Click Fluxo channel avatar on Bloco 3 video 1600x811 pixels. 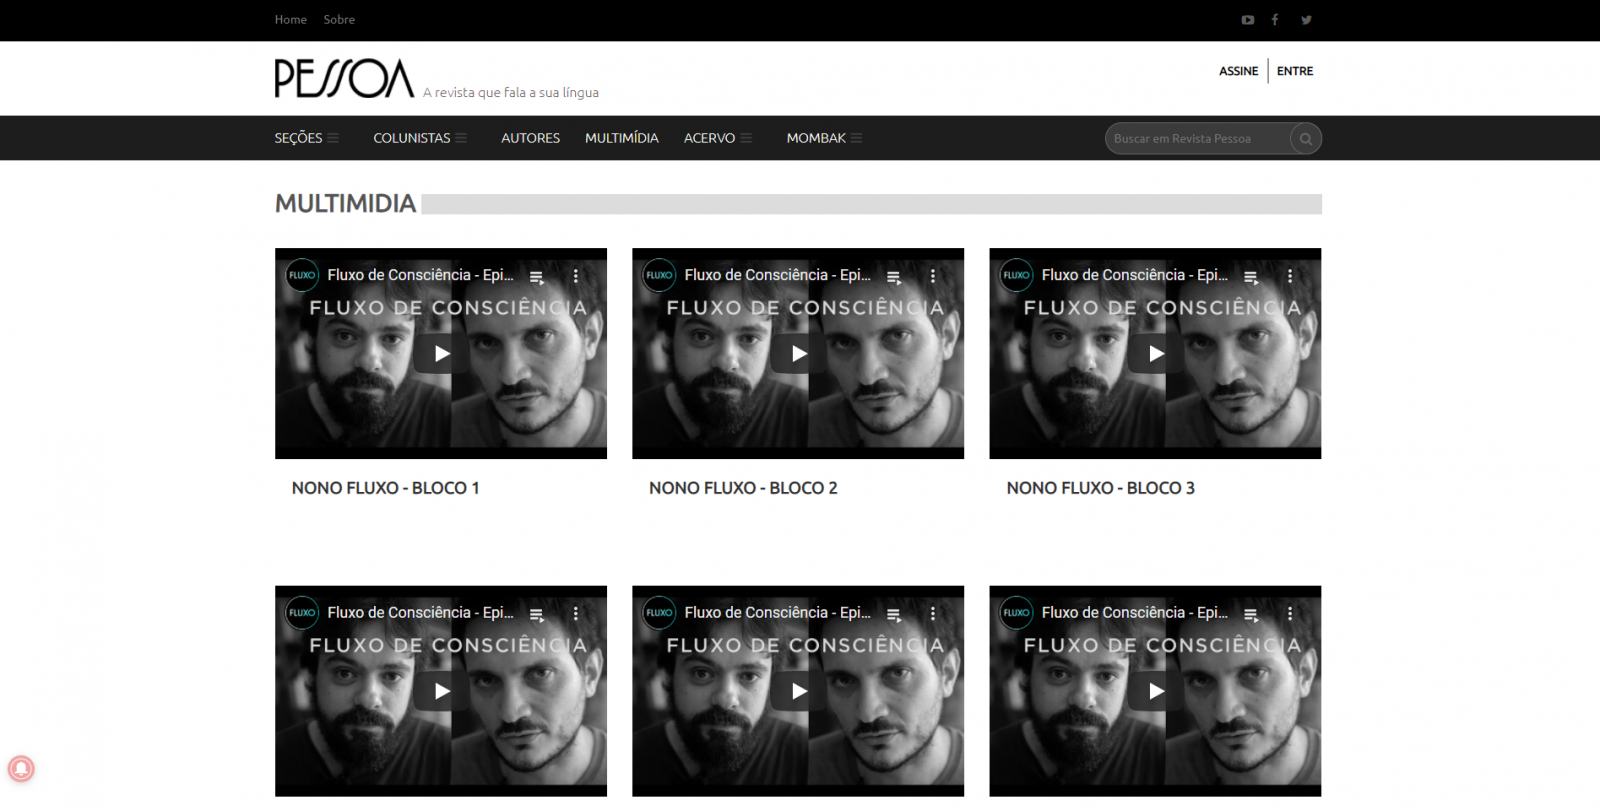click(1016, 275)
